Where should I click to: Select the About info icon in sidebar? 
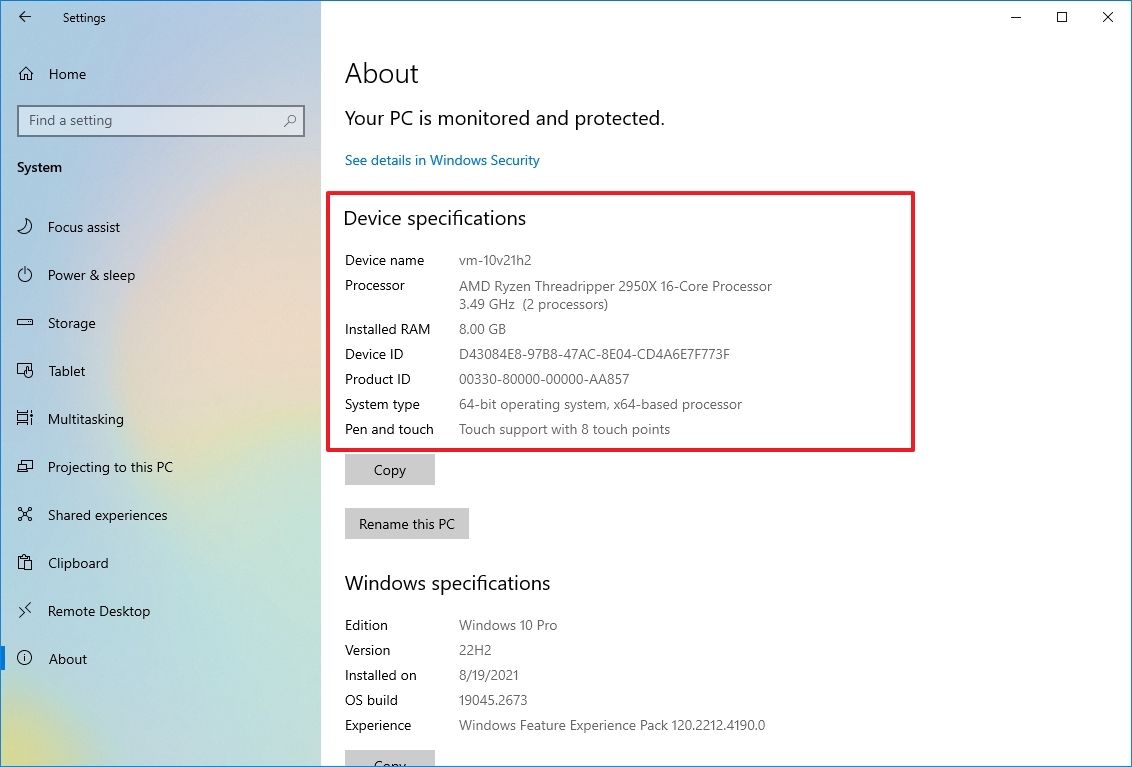click(x=24, y=659)
